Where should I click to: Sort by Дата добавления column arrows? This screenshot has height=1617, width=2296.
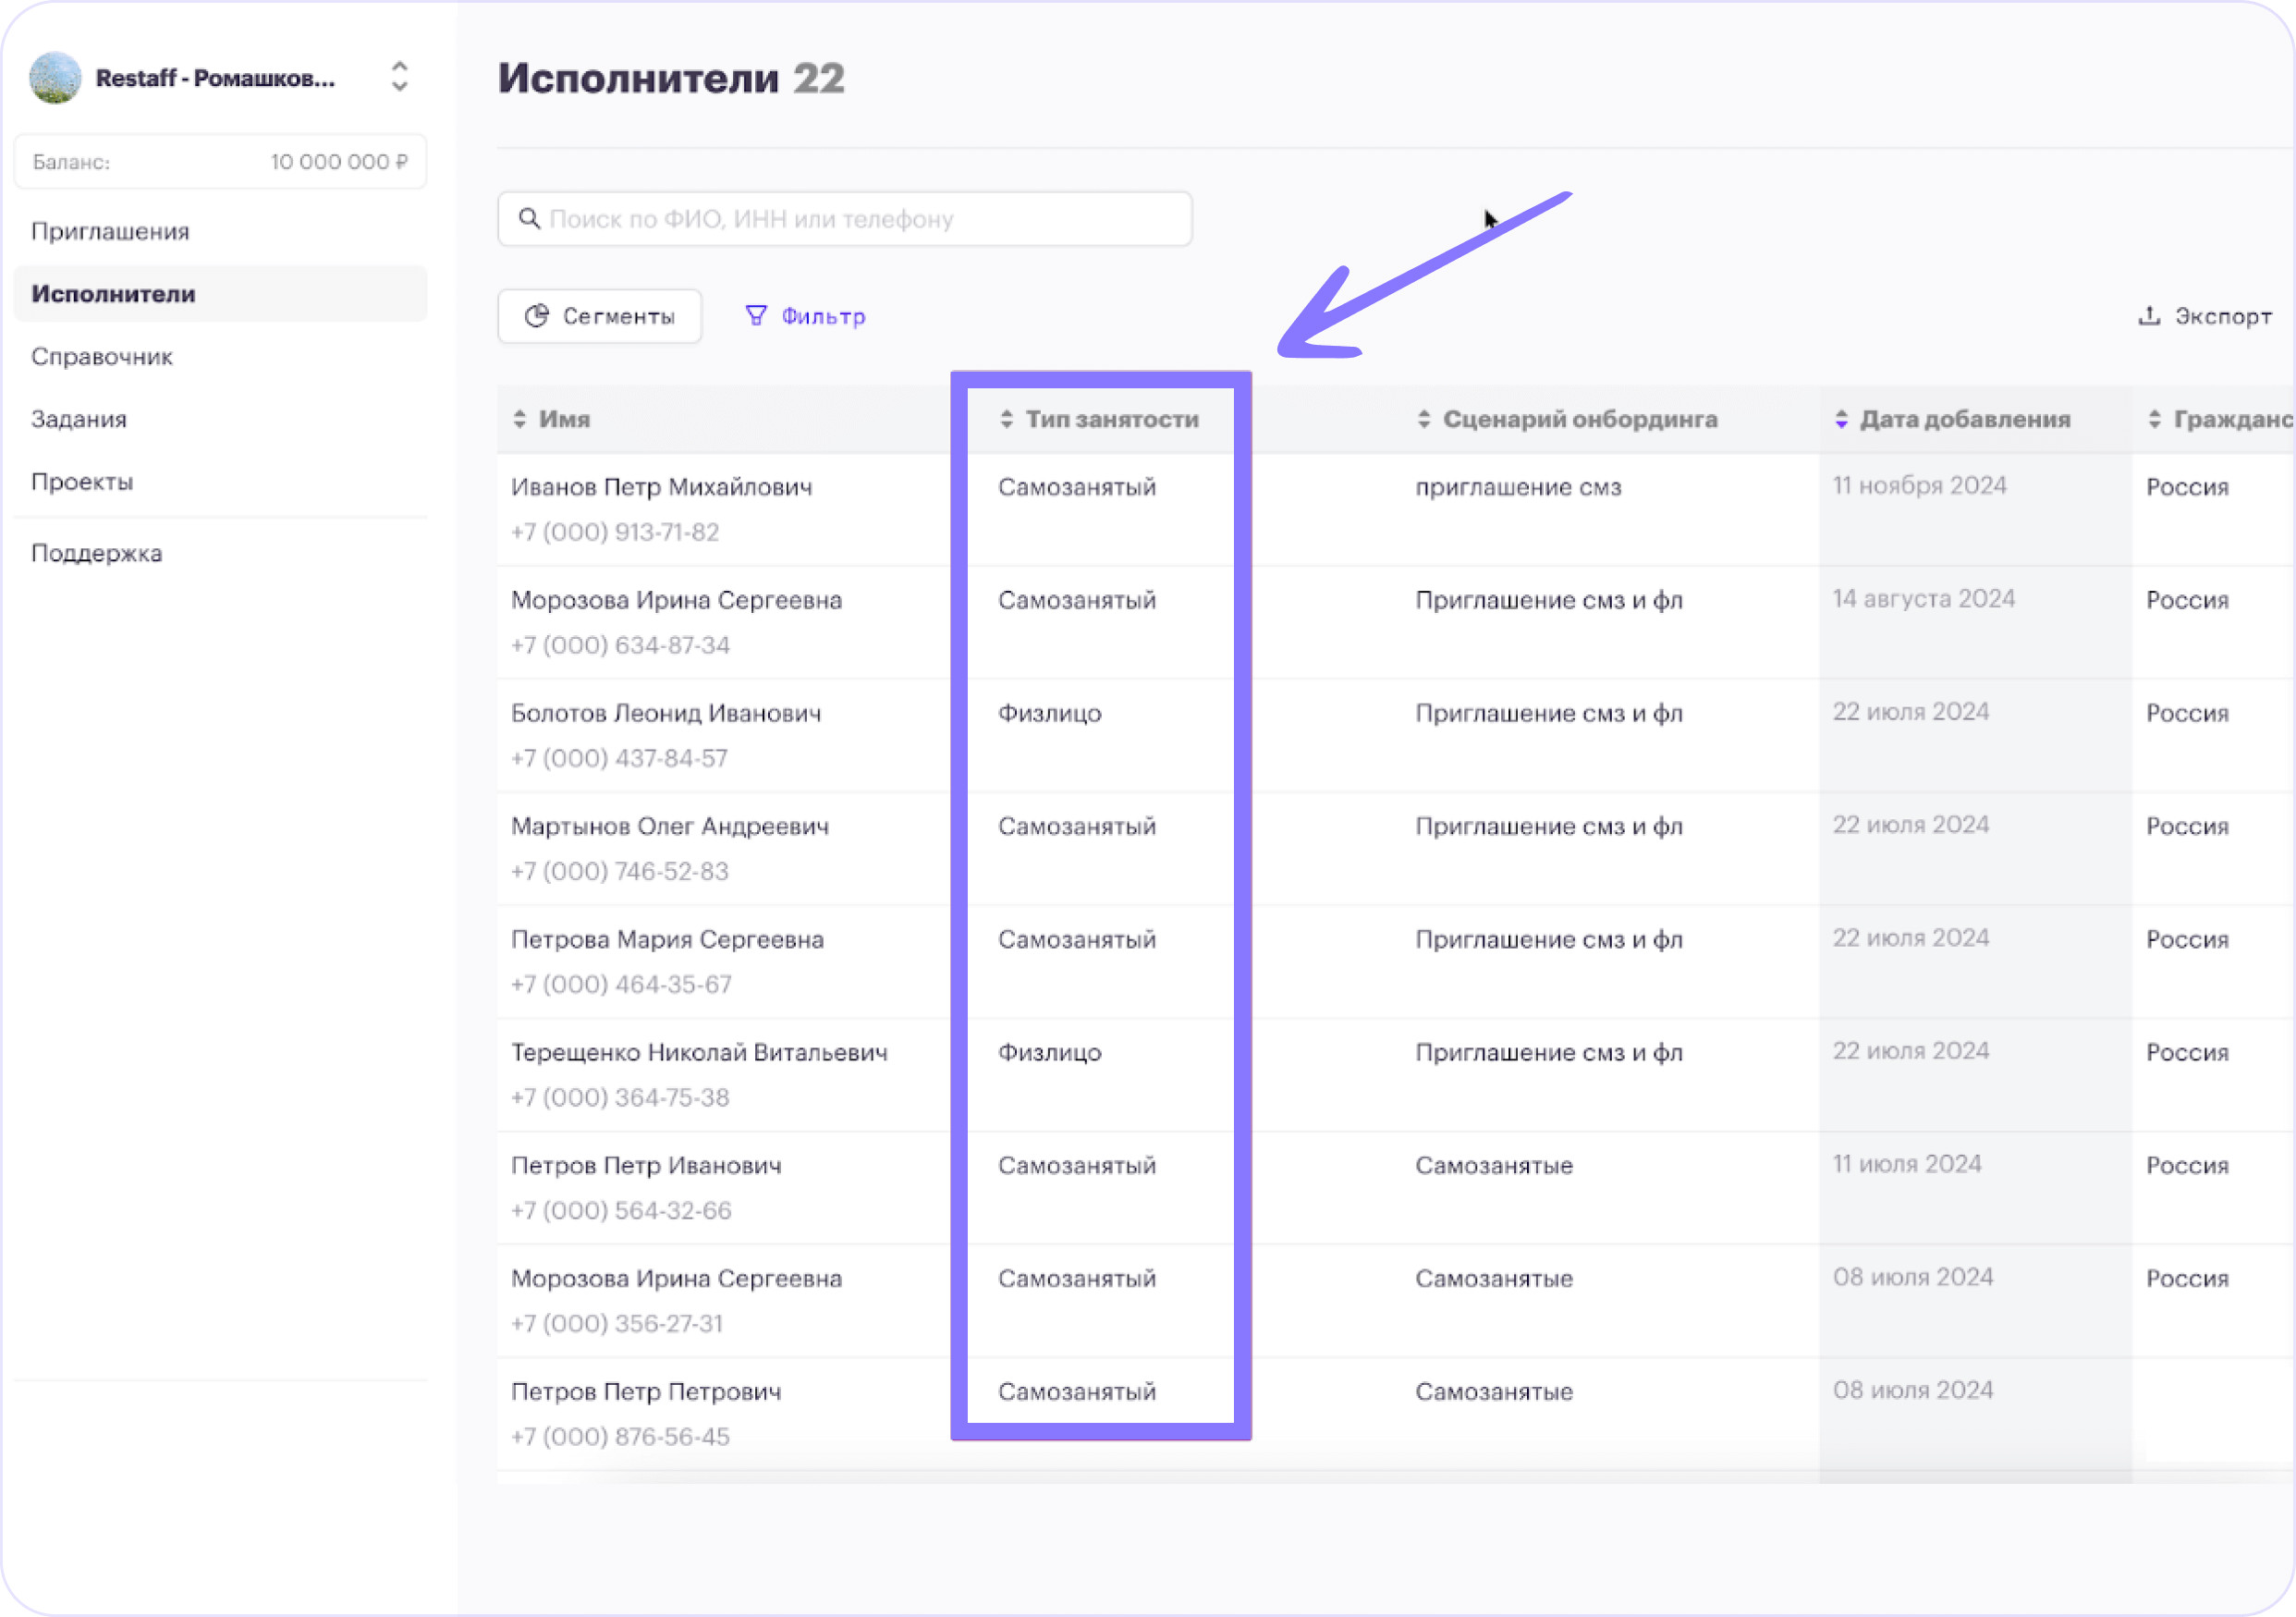(x=1841, y=419)
